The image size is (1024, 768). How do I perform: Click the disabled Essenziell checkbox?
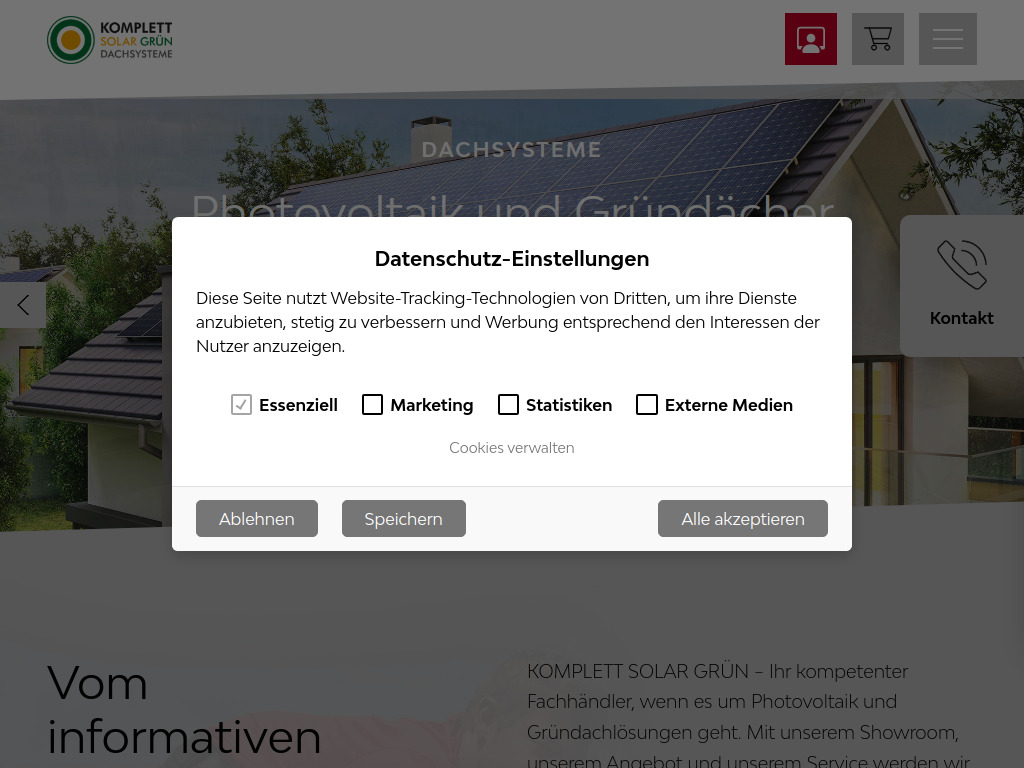241,404
